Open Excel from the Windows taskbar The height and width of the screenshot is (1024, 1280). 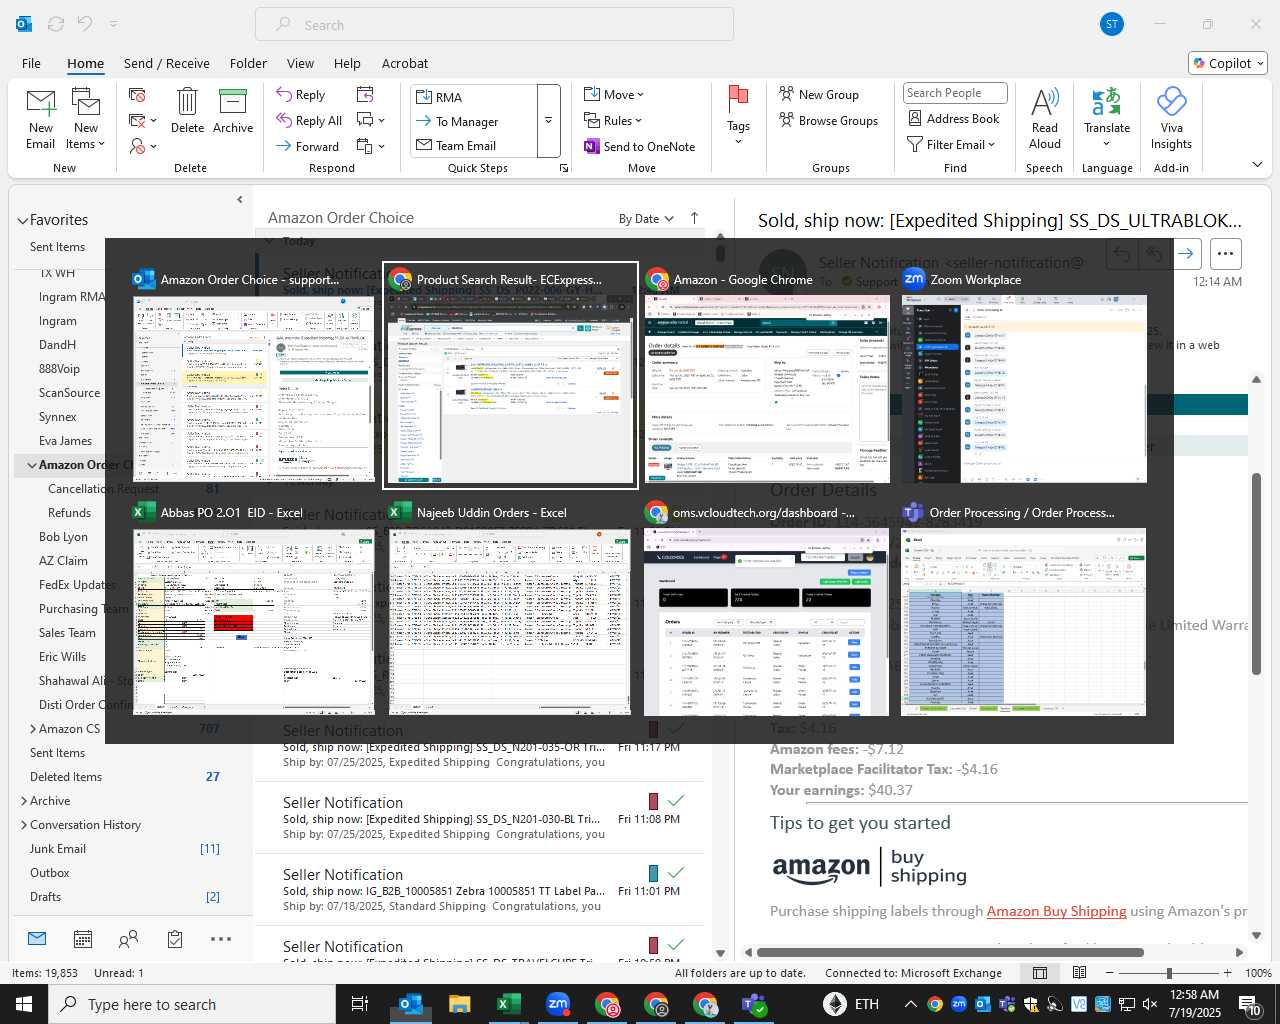(509, 1004)
